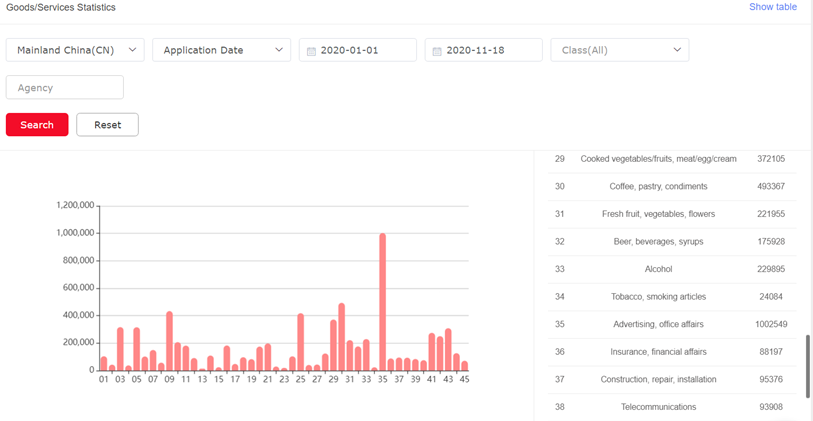
Task: Click the count value 493367
Action: [x=771, y=186]
